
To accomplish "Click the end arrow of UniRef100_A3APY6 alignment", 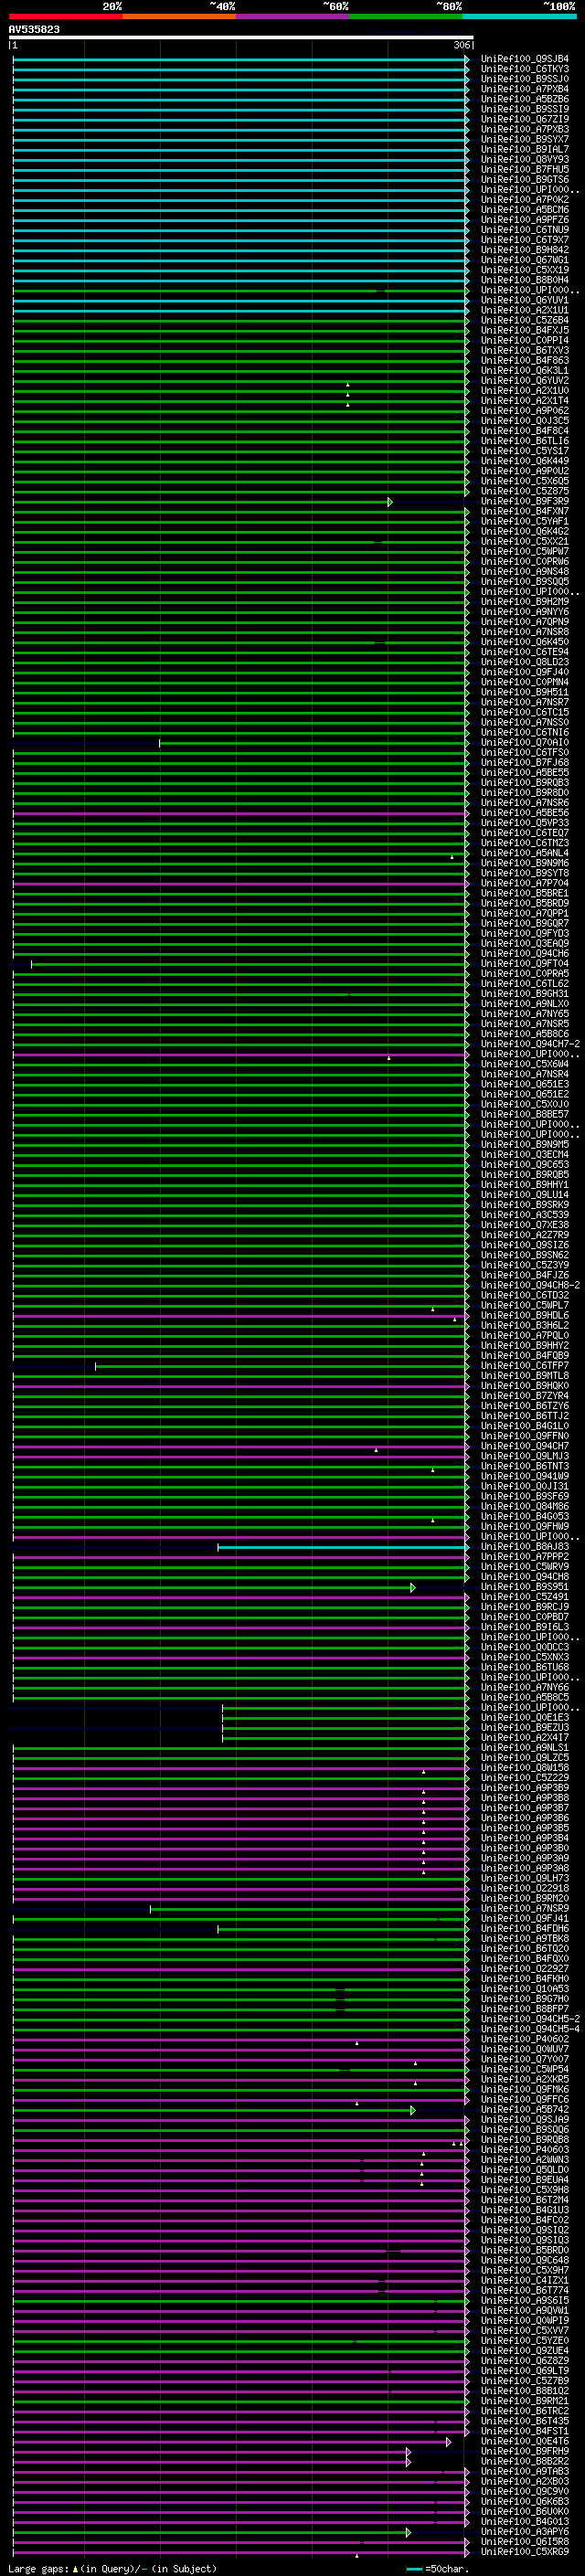I will (x=408, y=2532).
